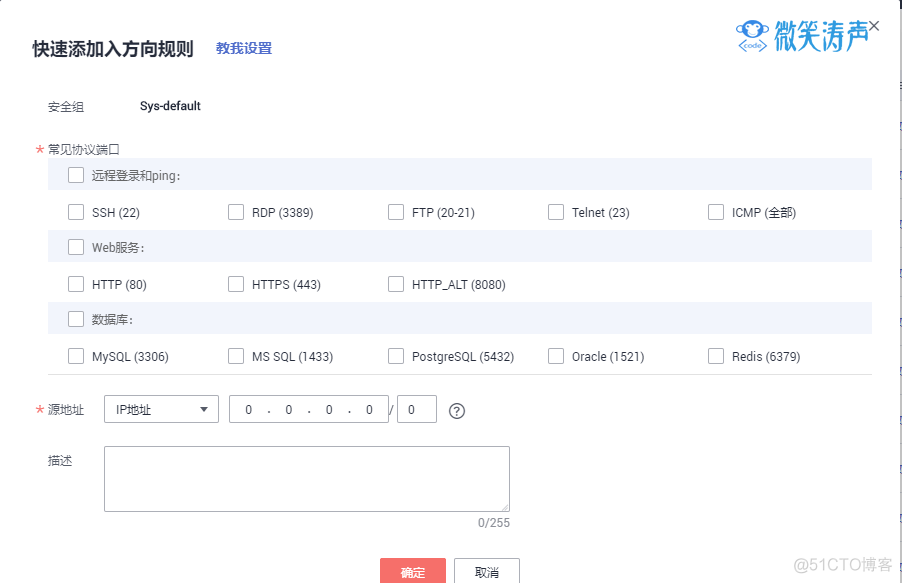Image resolution: width=902 pixels, height=583 pixels.
Task: Tick the MySQL (3306) checkbox
Action: coord(76,356)
